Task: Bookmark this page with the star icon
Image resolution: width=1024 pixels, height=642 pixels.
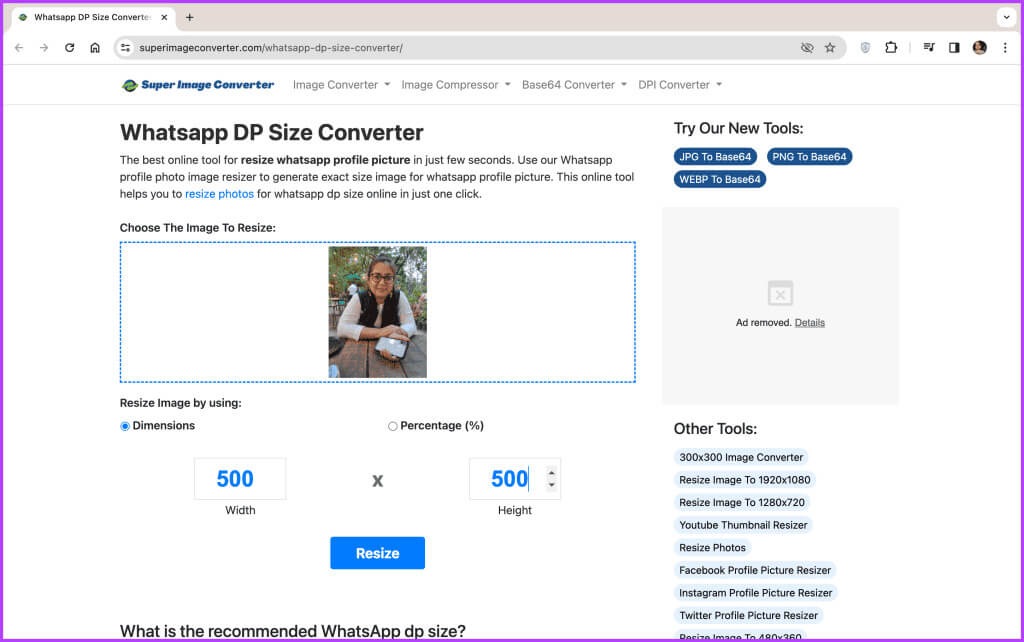Action: pos(830,48)
